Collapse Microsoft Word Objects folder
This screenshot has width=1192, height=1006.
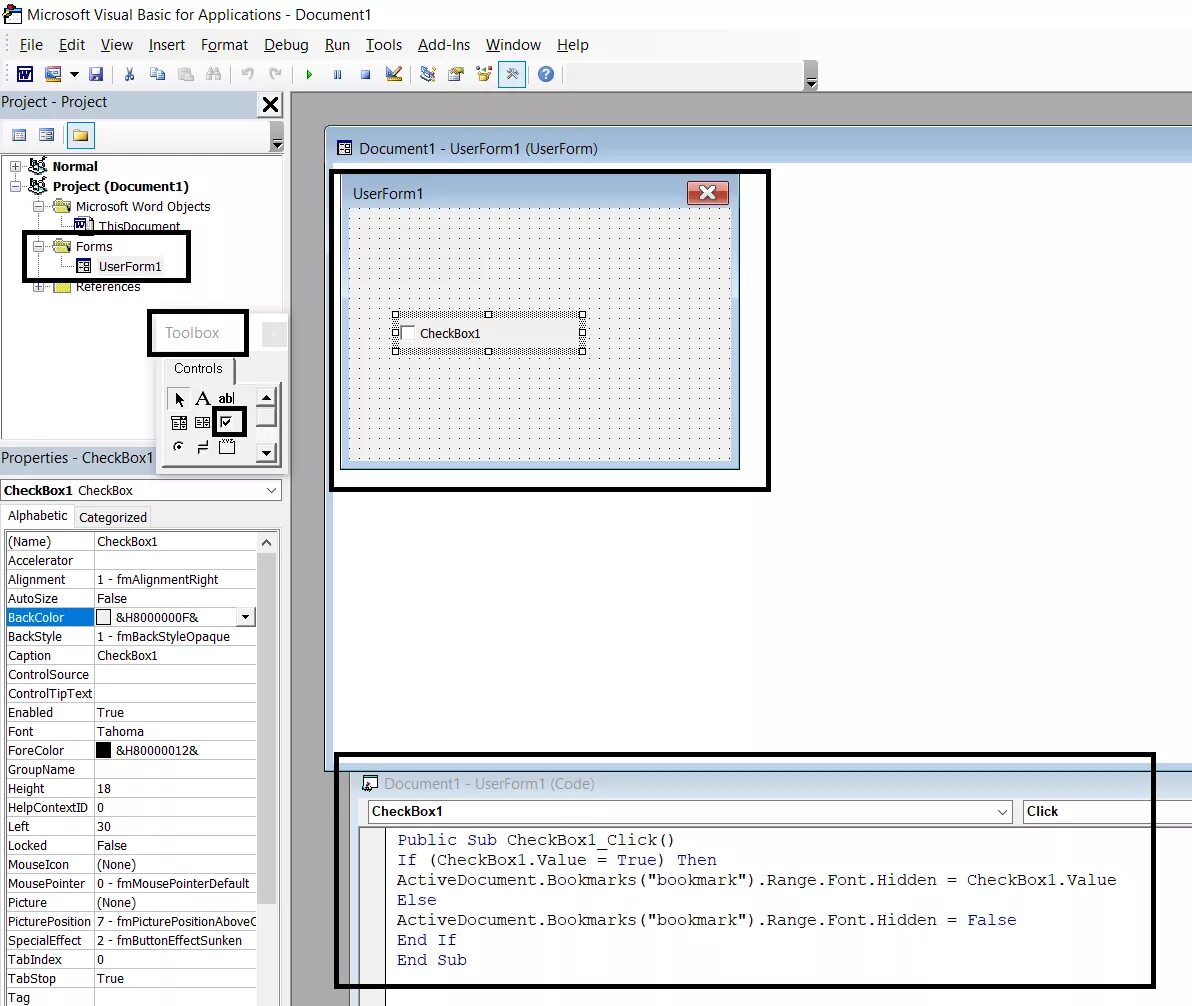[x=38, y=206]
